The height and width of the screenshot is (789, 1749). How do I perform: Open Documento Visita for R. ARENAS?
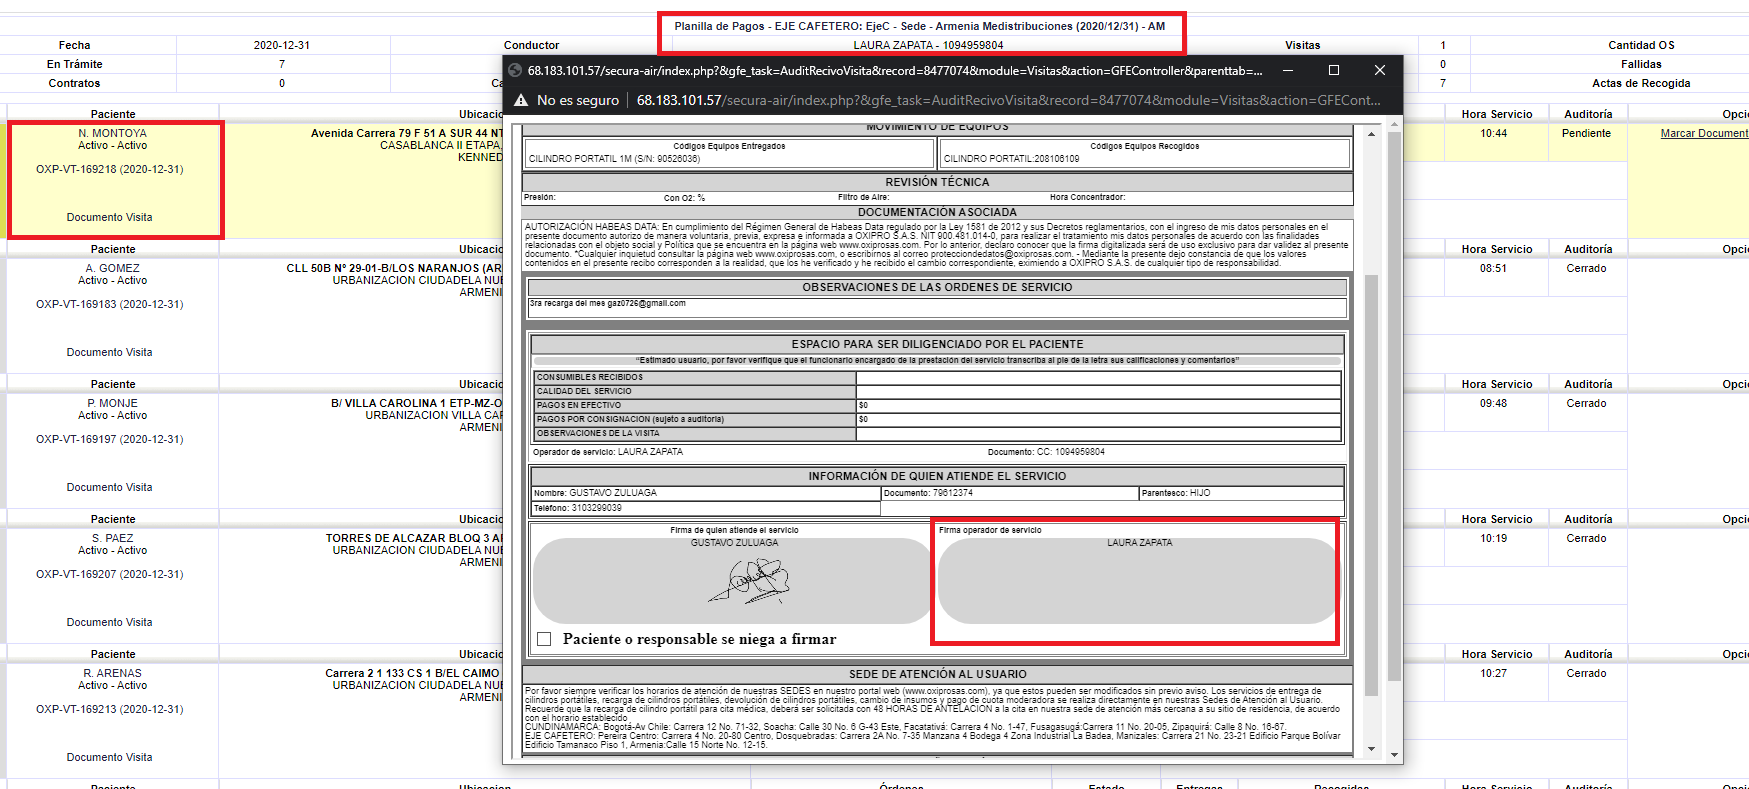[110, 757]
